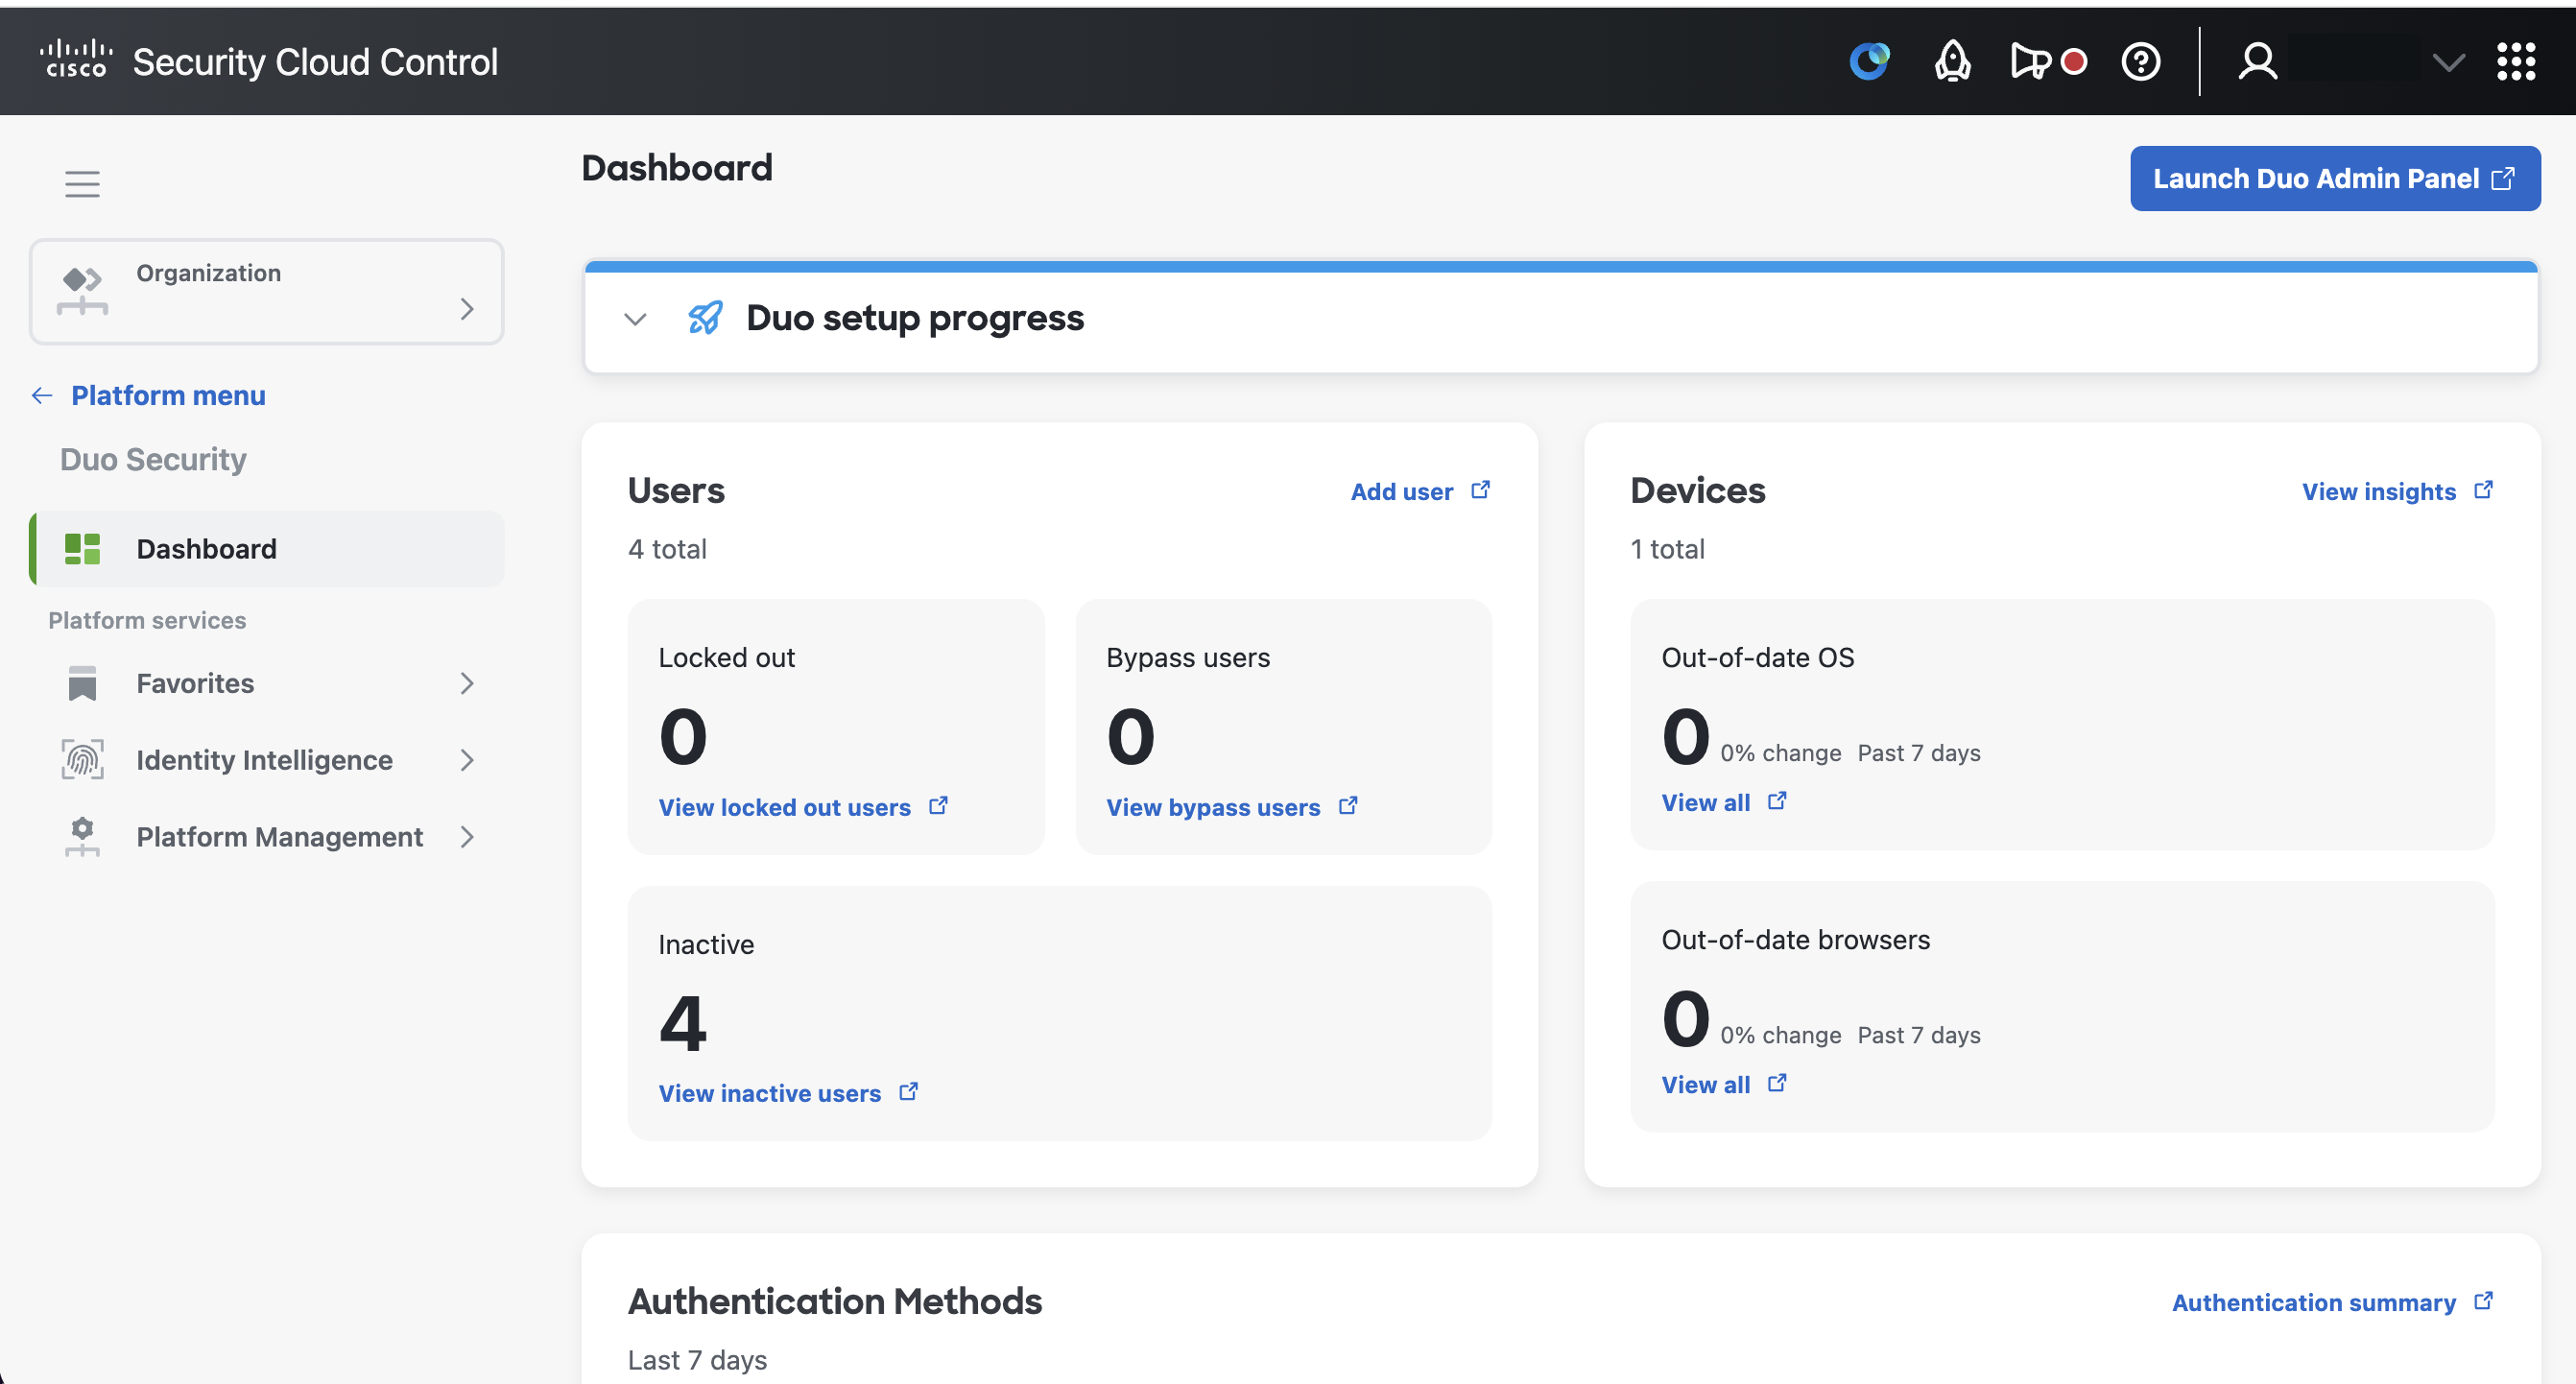Viewport: 2576px width, 1384px height.
Task: Open the apps grid launcher icon
Action: (2516, 61)
